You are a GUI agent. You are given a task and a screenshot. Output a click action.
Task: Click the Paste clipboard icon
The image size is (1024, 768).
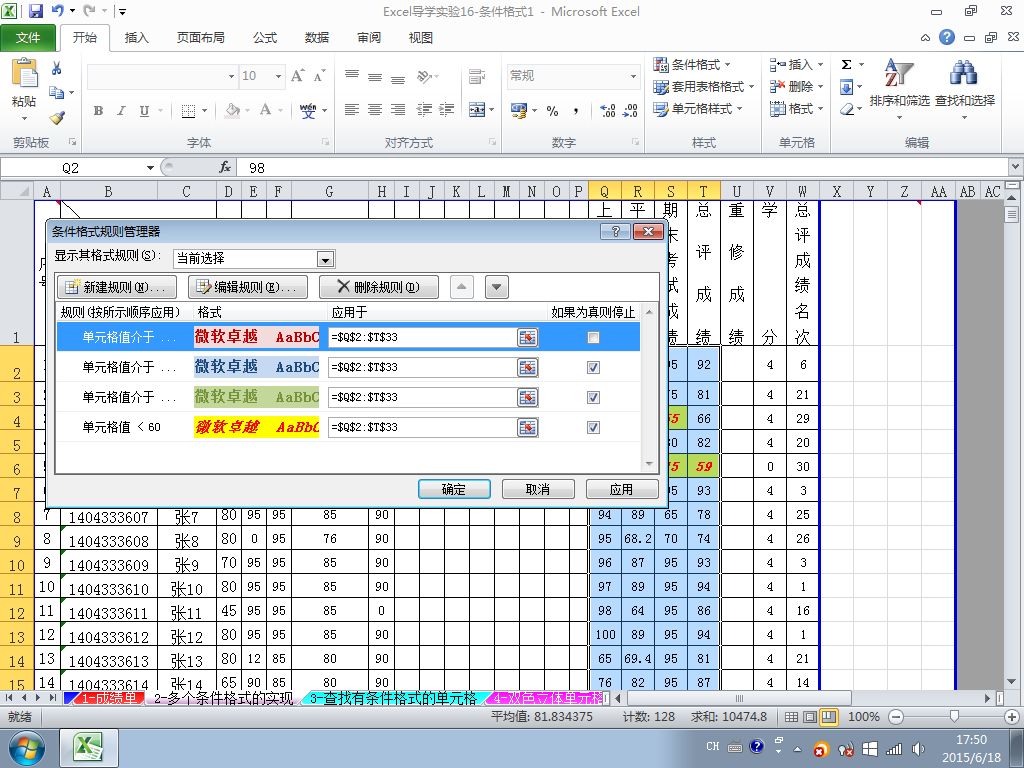pos(24,72)
